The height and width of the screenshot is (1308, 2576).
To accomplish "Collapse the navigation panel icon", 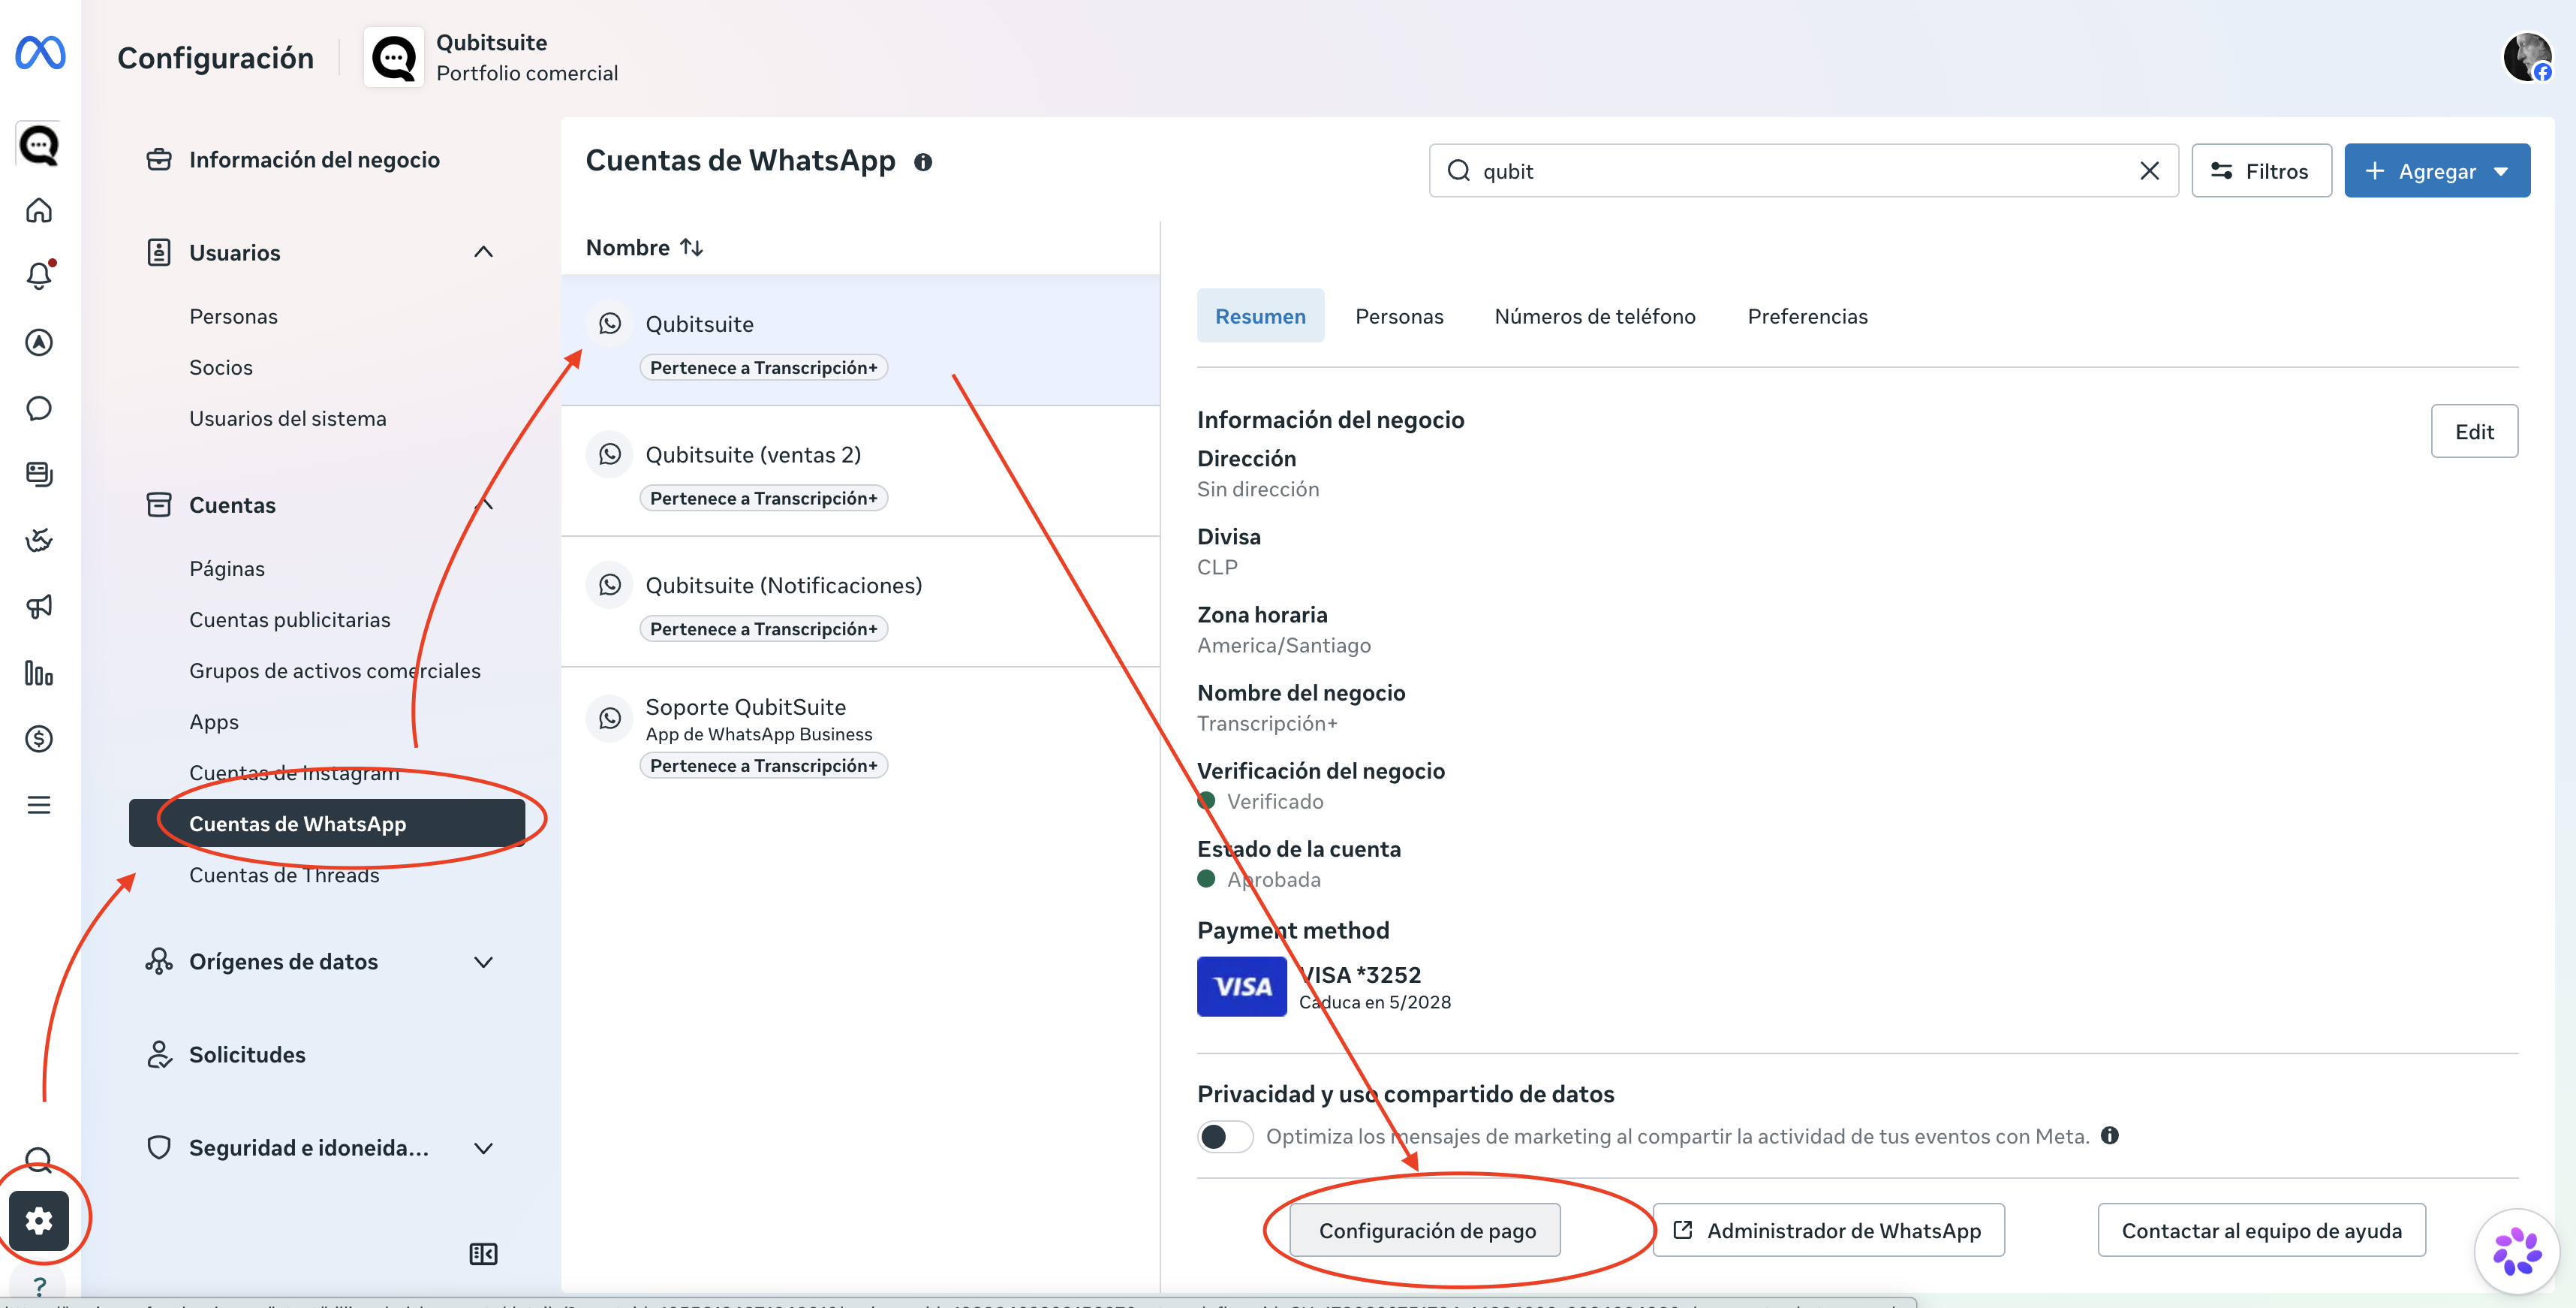I will 483,1254.
